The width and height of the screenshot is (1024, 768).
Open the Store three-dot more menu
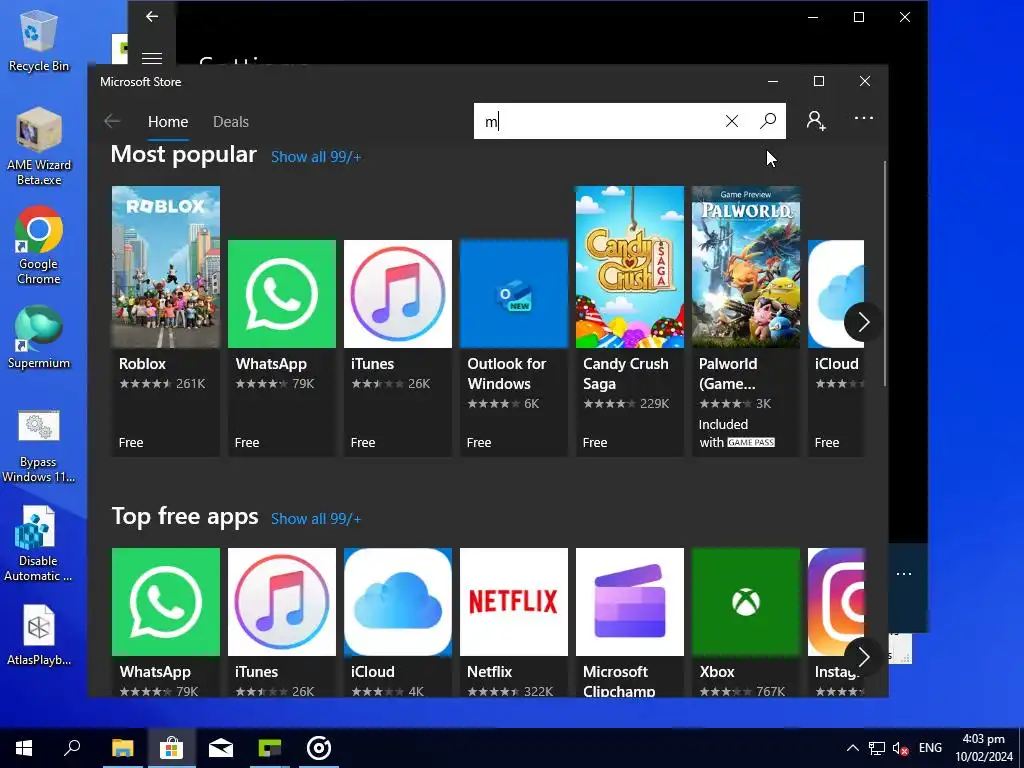click(863, 118)
